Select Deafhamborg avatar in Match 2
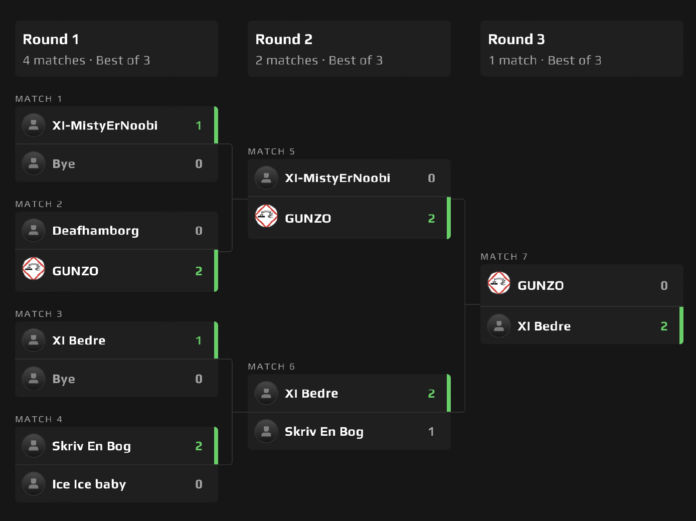Viewport: 696px width, 521px height. 34,230
